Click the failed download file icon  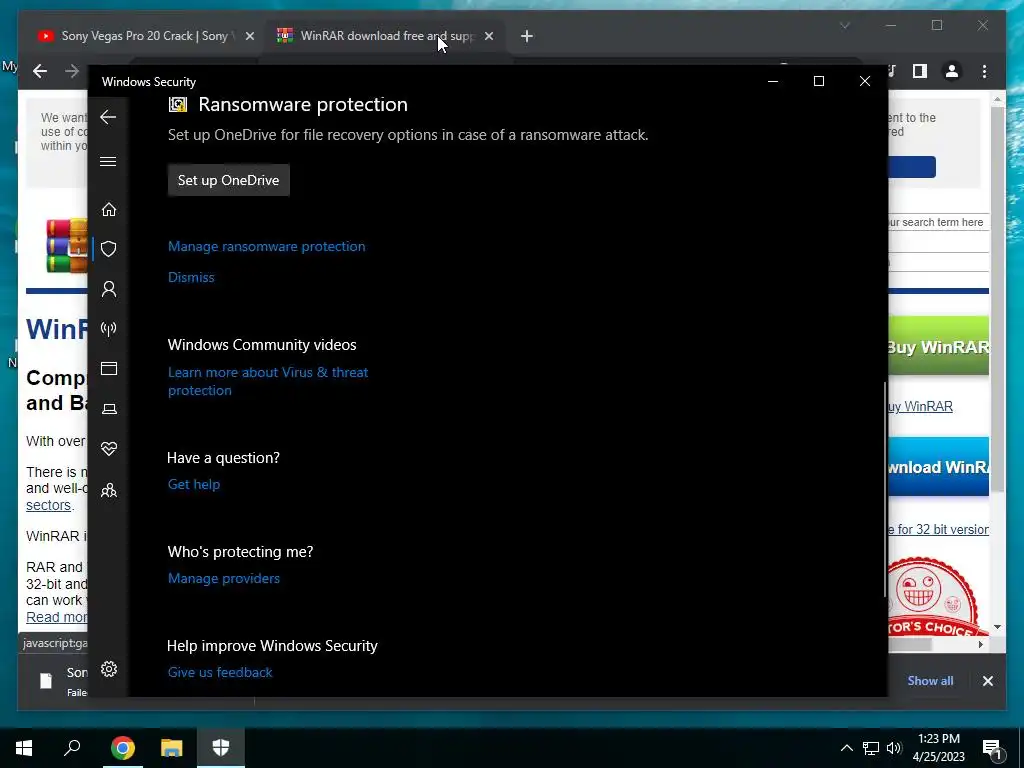tap(46, 681)
